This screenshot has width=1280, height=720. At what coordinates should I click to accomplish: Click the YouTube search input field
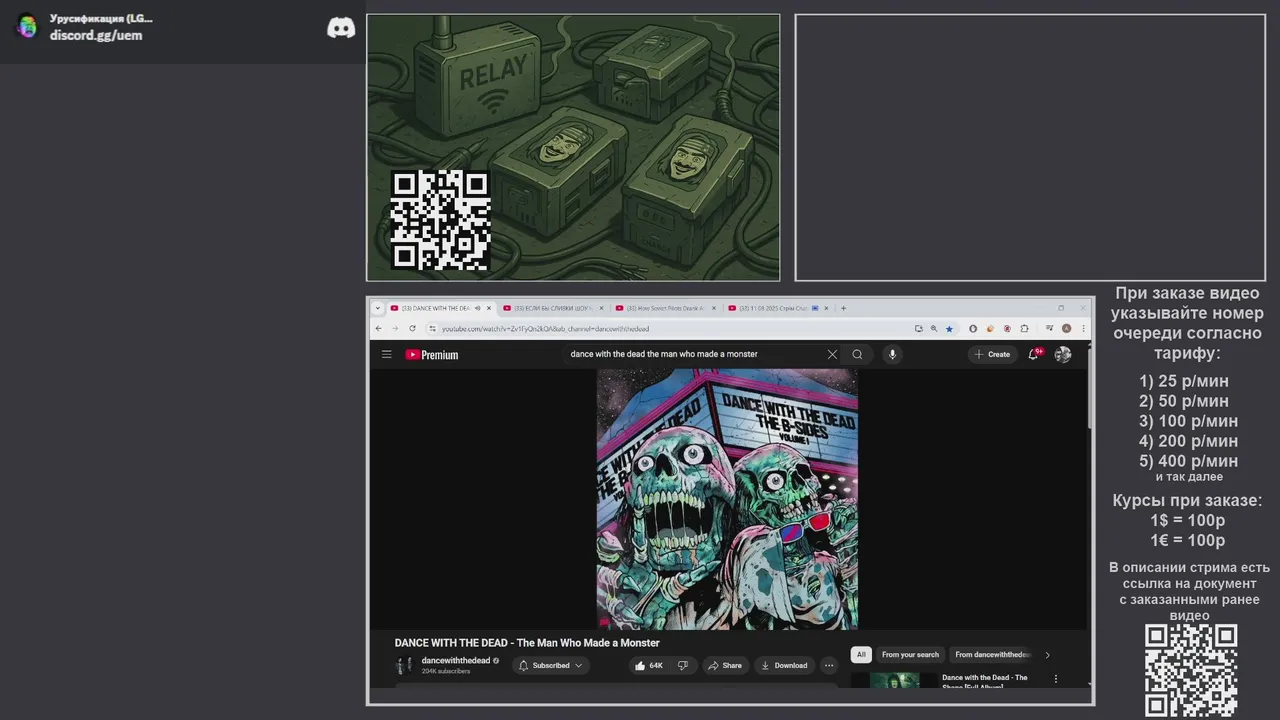(x=695, y=354)
